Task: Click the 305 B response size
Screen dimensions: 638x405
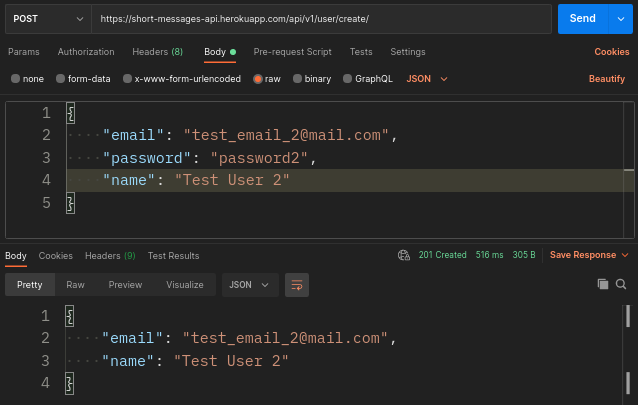Action: pyautogui.click(x=524, y=255)
